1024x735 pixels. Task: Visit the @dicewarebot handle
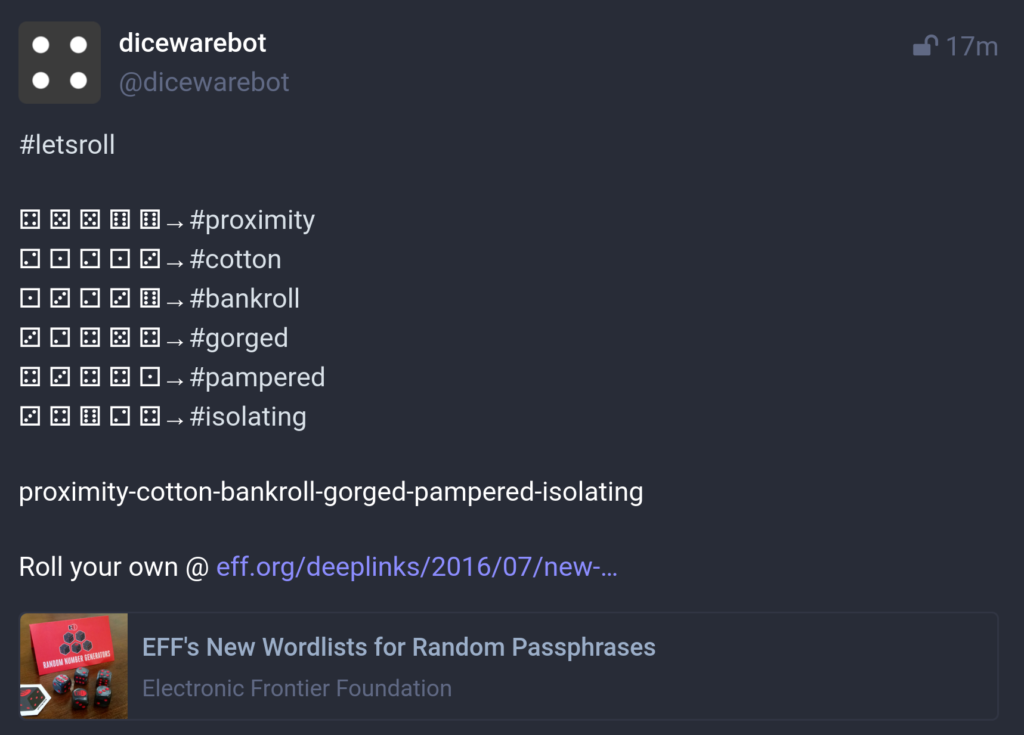(x=204, y=82)
